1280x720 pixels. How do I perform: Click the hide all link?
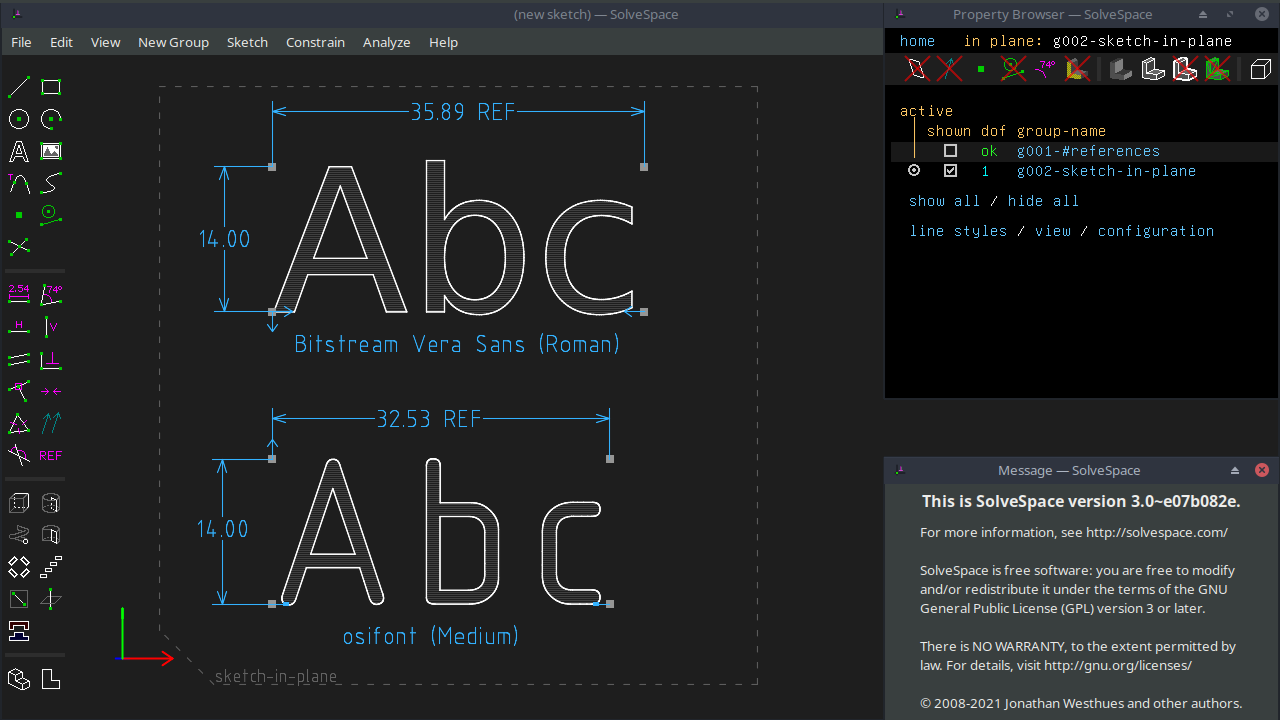(x=1043, y=201)
